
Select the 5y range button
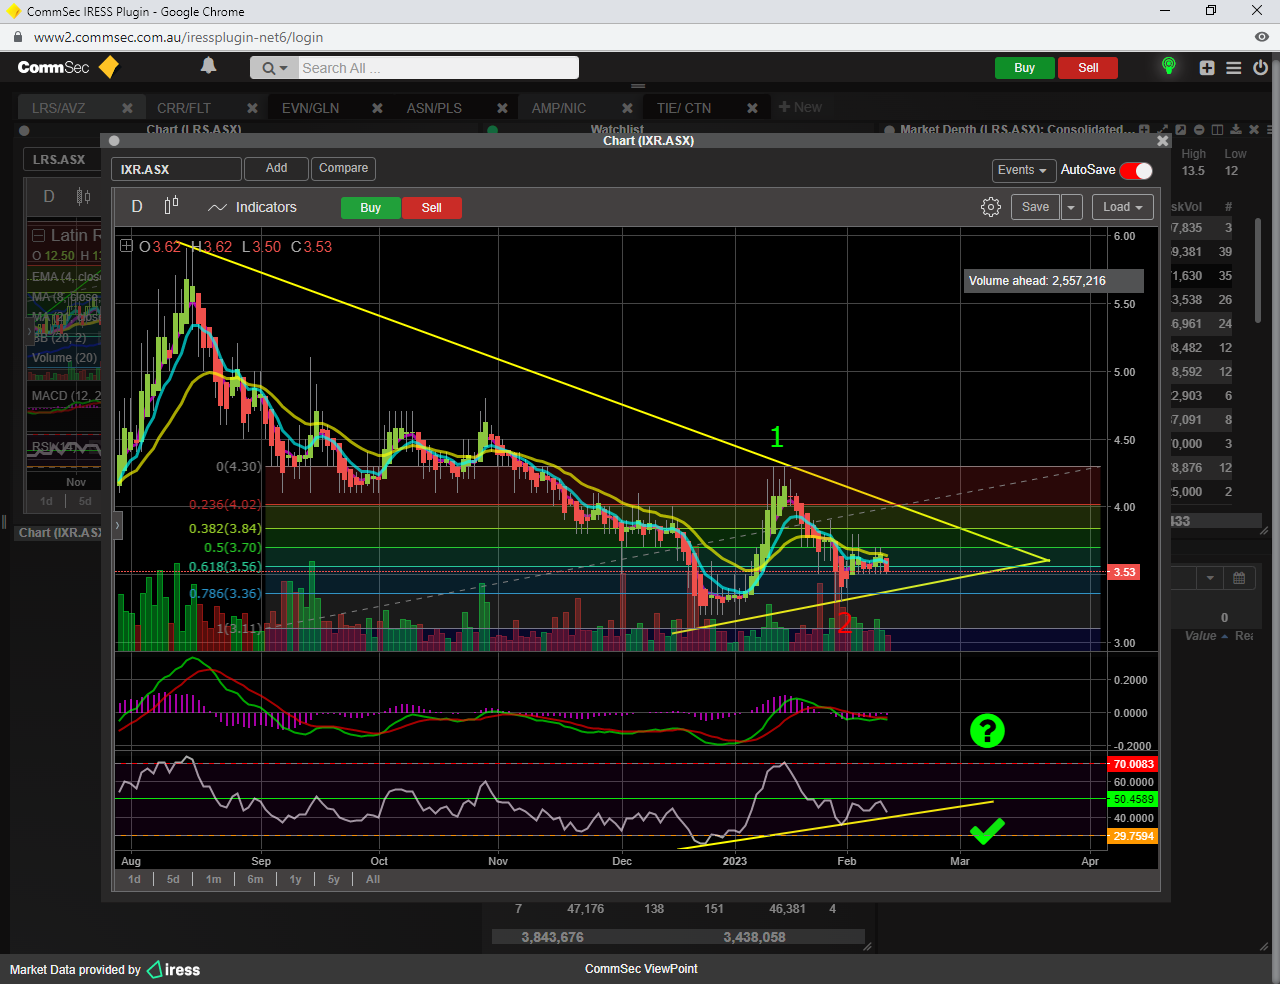pos(334,879)
